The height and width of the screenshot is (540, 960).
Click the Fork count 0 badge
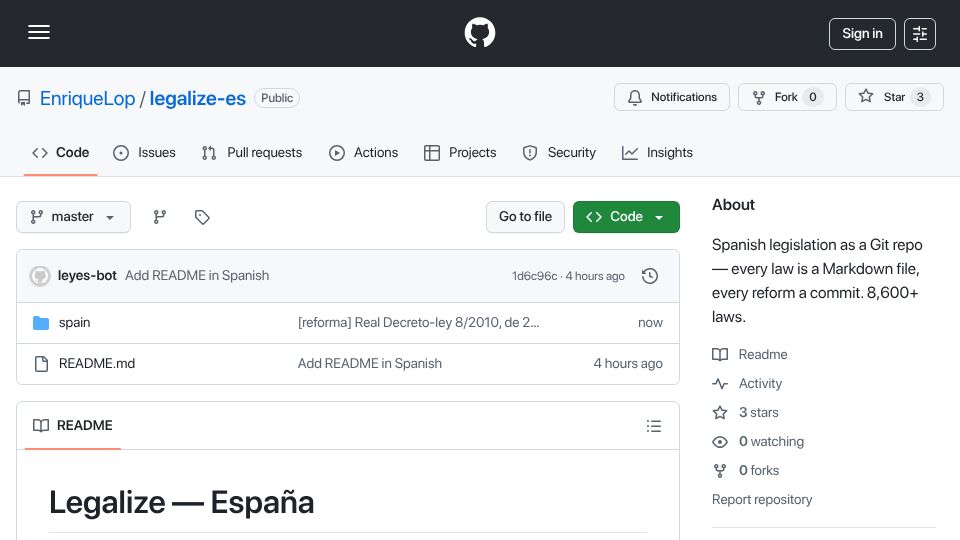click(x=813, y=97)
